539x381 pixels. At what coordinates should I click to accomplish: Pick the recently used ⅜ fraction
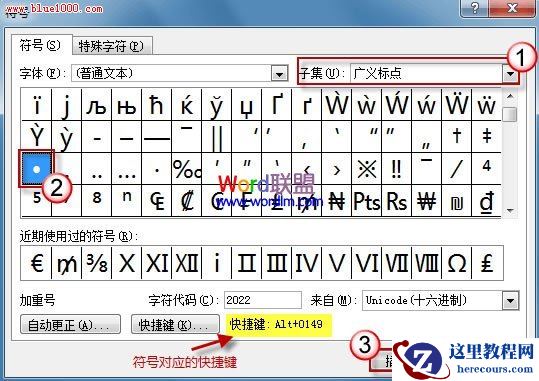96,263
